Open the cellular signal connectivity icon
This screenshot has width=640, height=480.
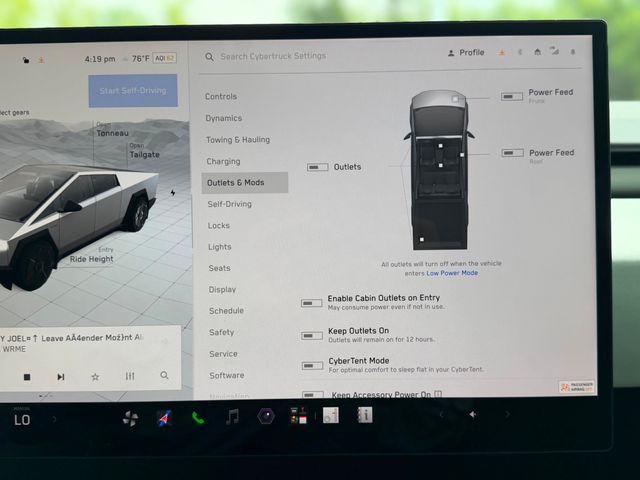tap(554, 51)
